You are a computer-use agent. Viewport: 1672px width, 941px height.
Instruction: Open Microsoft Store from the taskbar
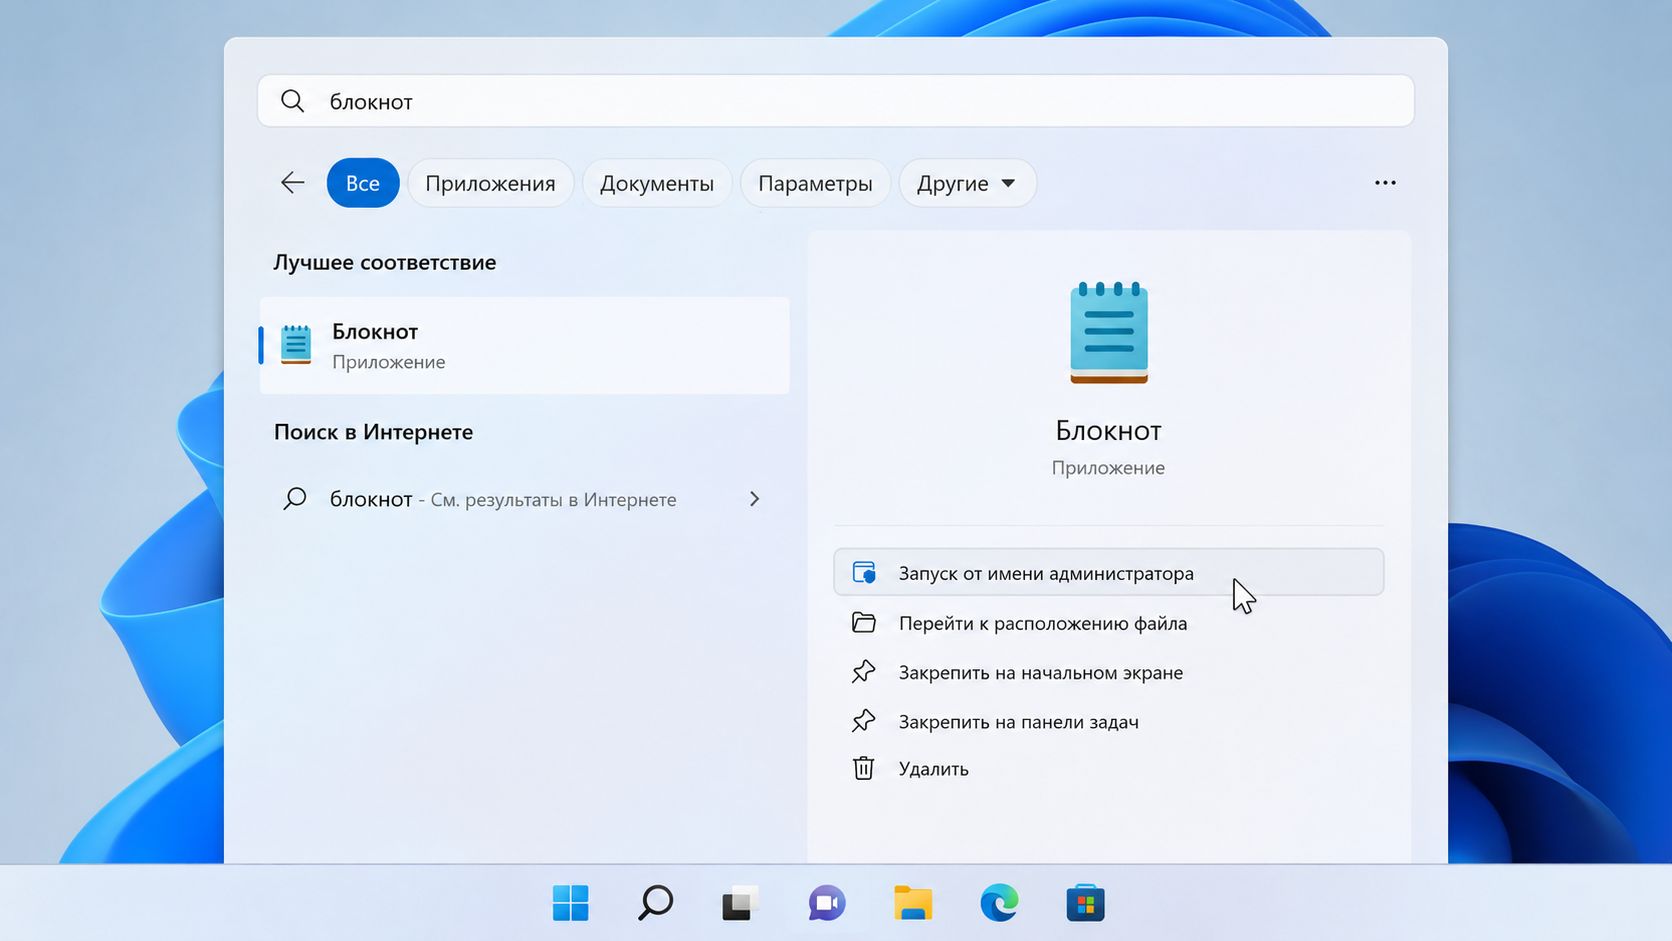[1085, 903]
